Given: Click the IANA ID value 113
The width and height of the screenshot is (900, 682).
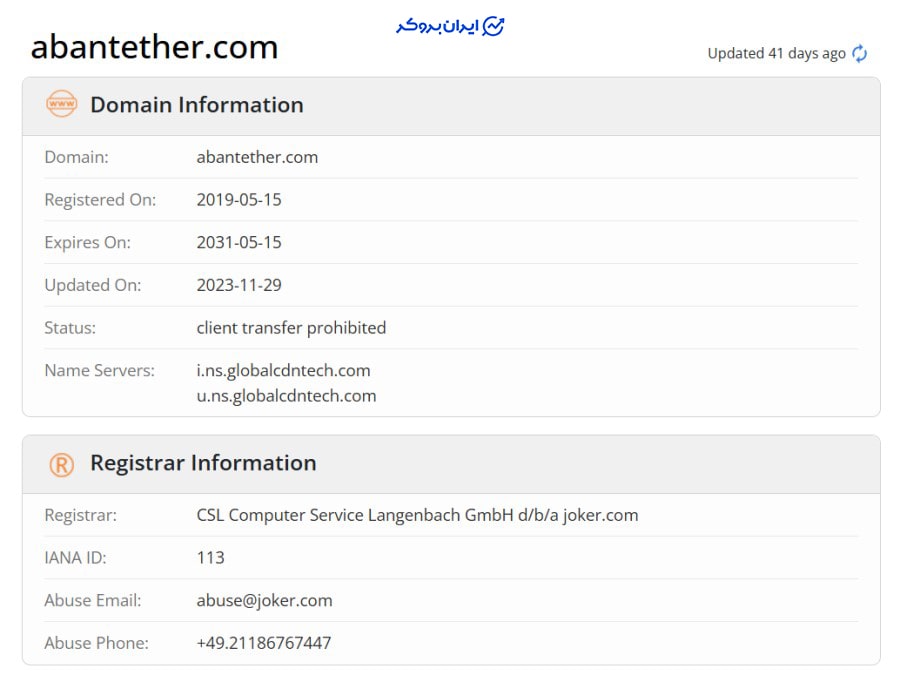Looking at the screenshot, I should pyautogui.click(x=210, y=558).
